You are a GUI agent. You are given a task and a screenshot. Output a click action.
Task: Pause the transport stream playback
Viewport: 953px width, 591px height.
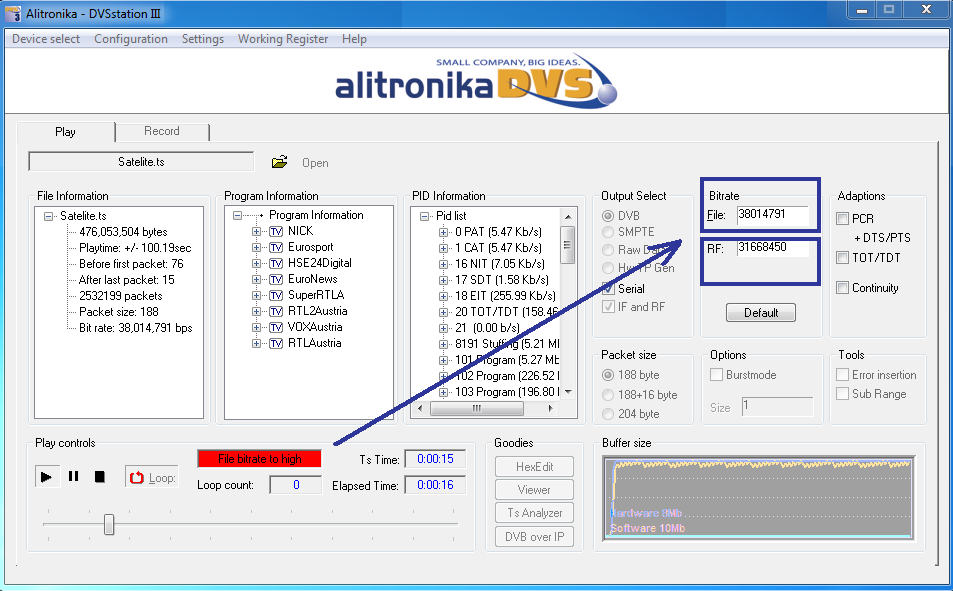coord(73,477)
